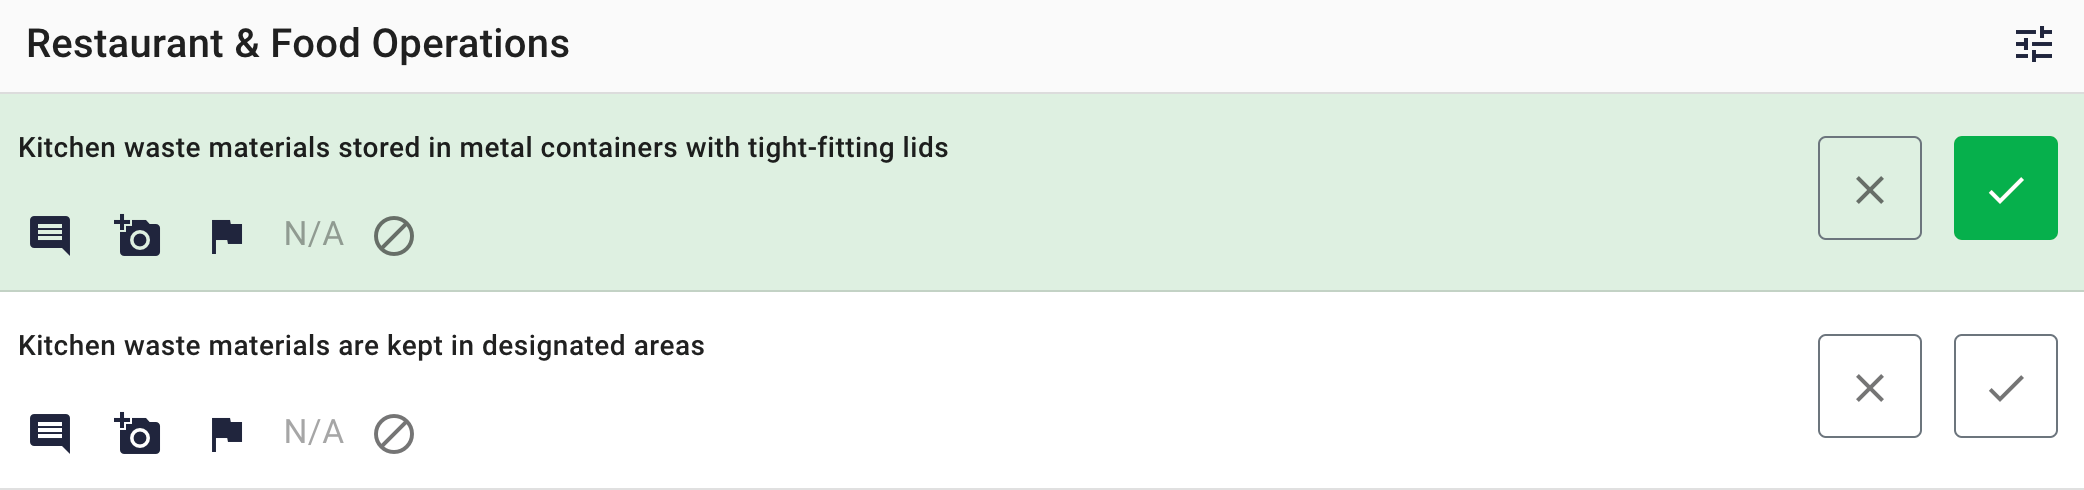
Task: Flag the metal containers checklist item
Action: pyautogui.click(x=227, y=236)
